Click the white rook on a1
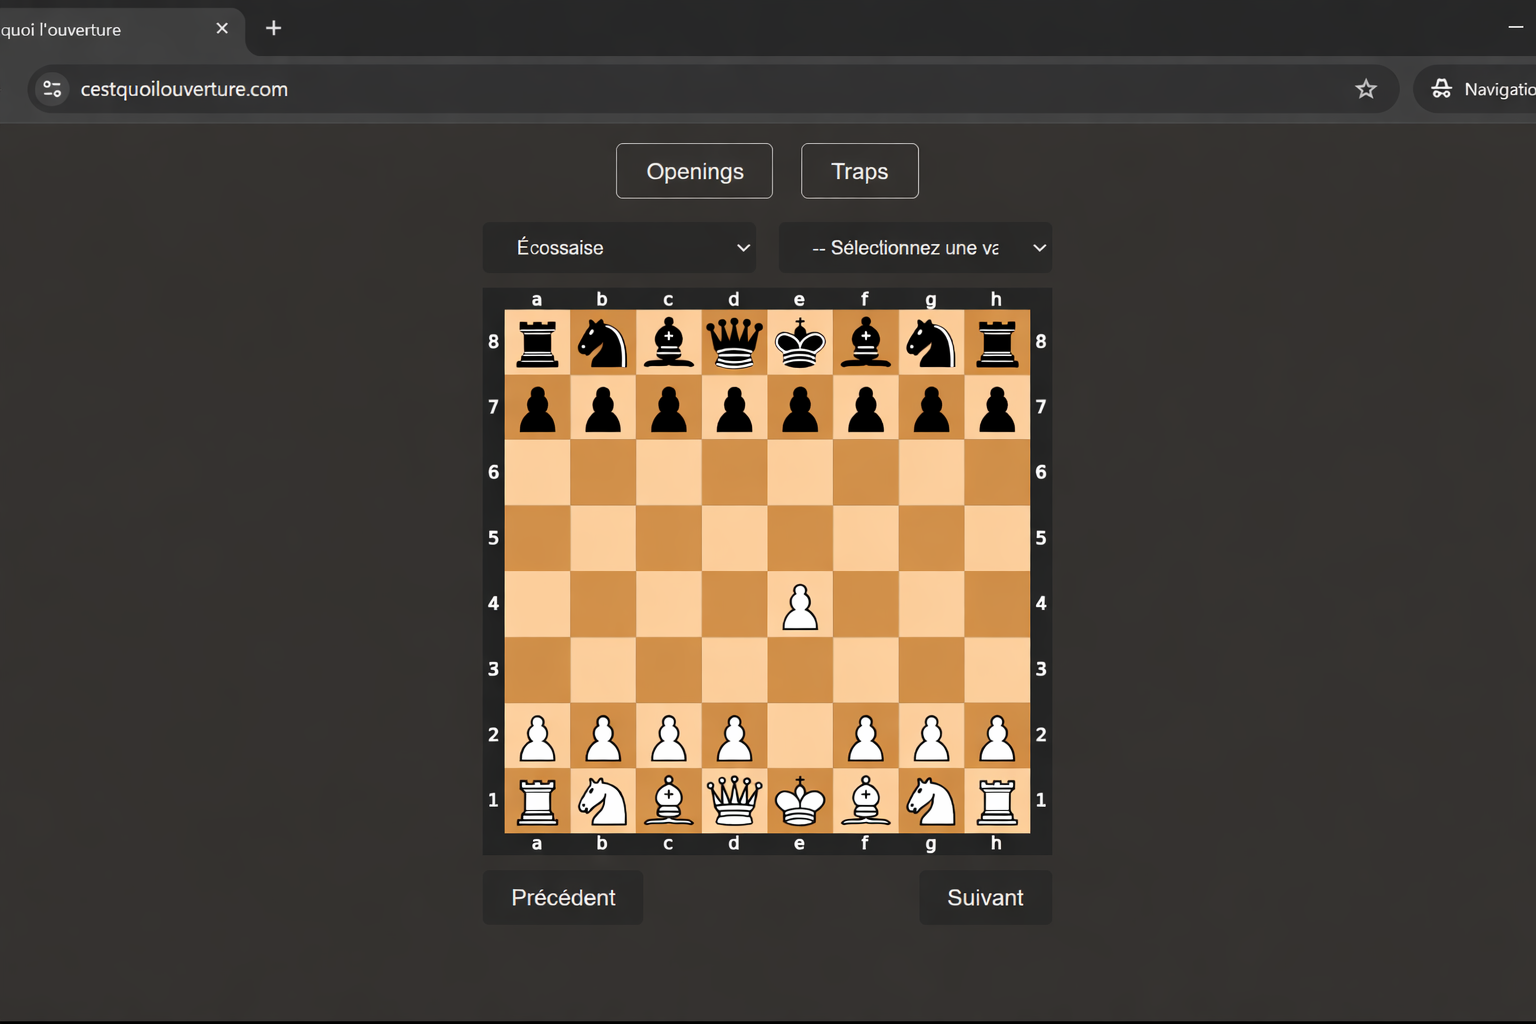The height and width of the screenshot is (1024, 1536). coord(537,800)
